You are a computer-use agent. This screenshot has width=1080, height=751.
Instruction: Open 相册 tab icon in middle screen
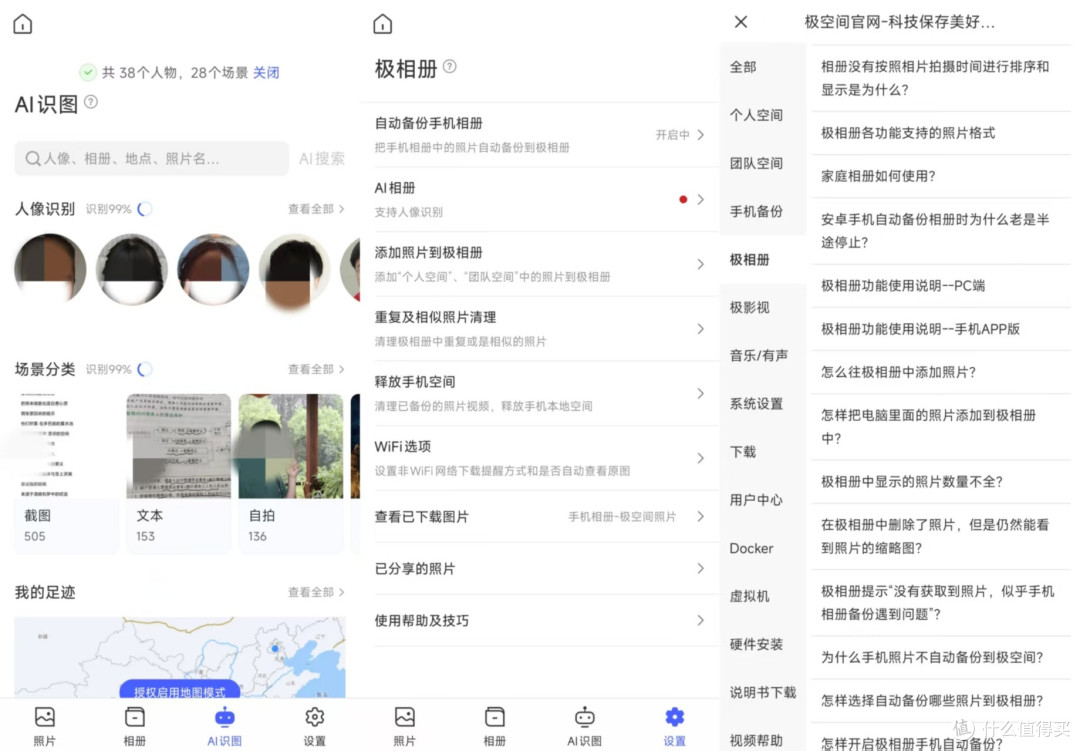click(x=495, y=717)
